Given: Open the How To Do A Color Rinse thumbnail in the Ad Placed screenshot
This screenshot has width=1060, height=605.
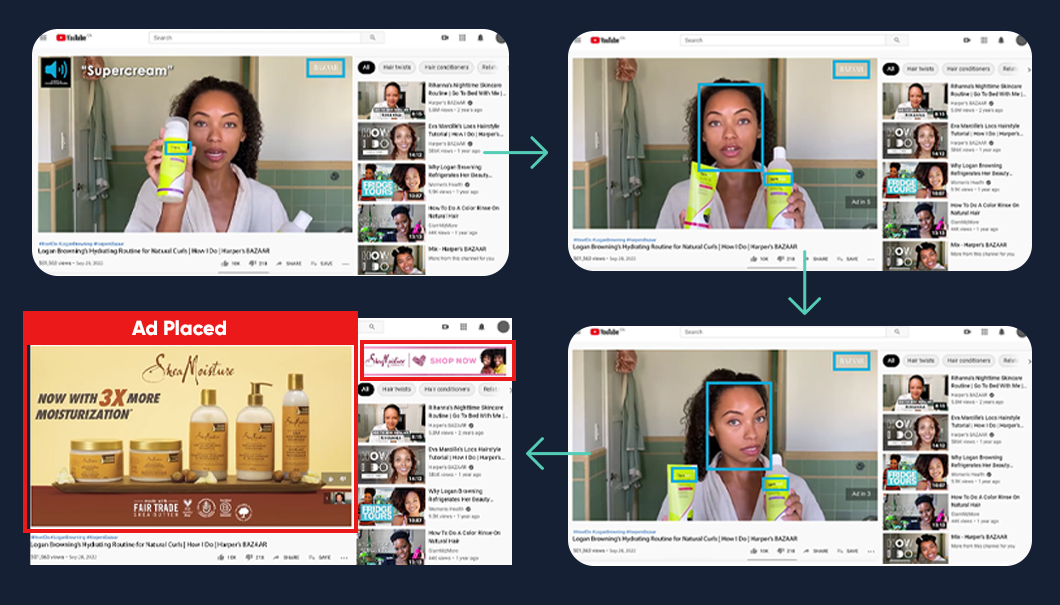Looking at the screenshot, I should point(391,547).
